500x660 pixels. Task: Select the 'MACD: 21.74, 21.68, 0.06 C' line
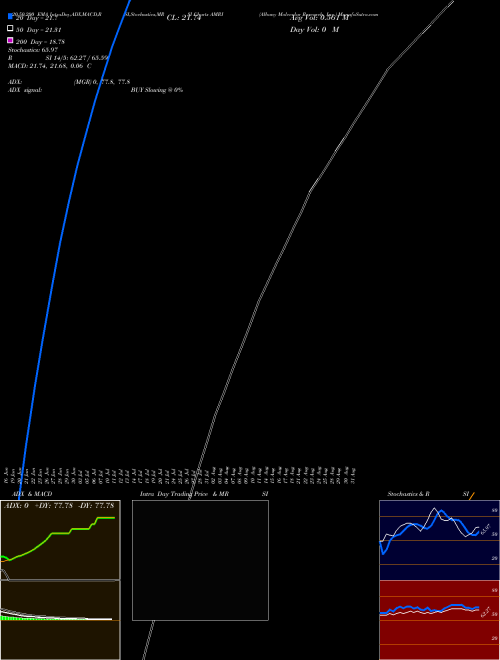[x=50, y=66]
